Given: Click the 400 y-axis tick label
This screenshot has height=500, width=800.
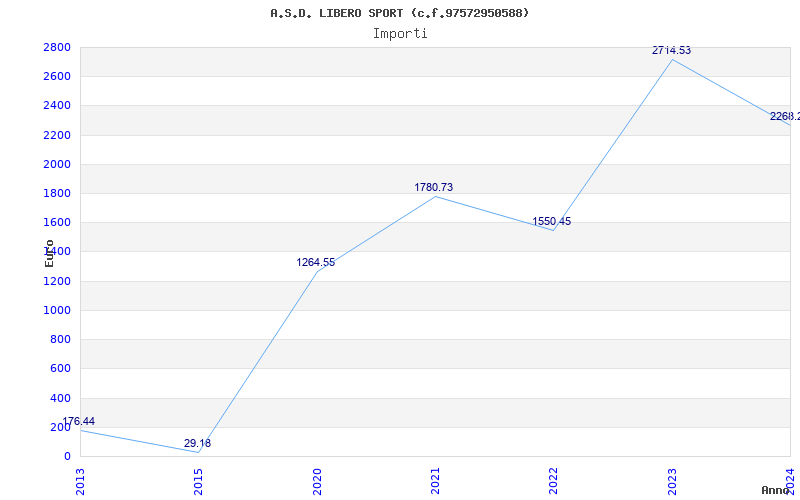Looking at the screenshot, I should [61, 398].
